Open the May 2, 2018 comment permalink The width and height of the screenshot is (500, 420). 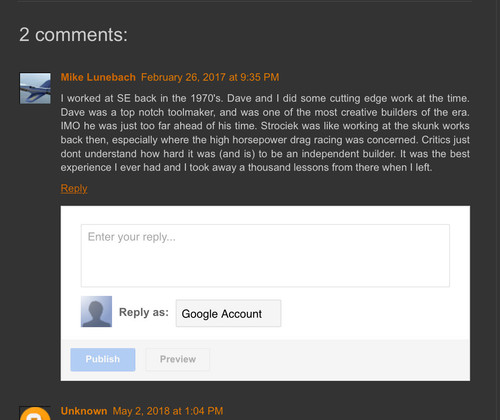coord(168,411)
